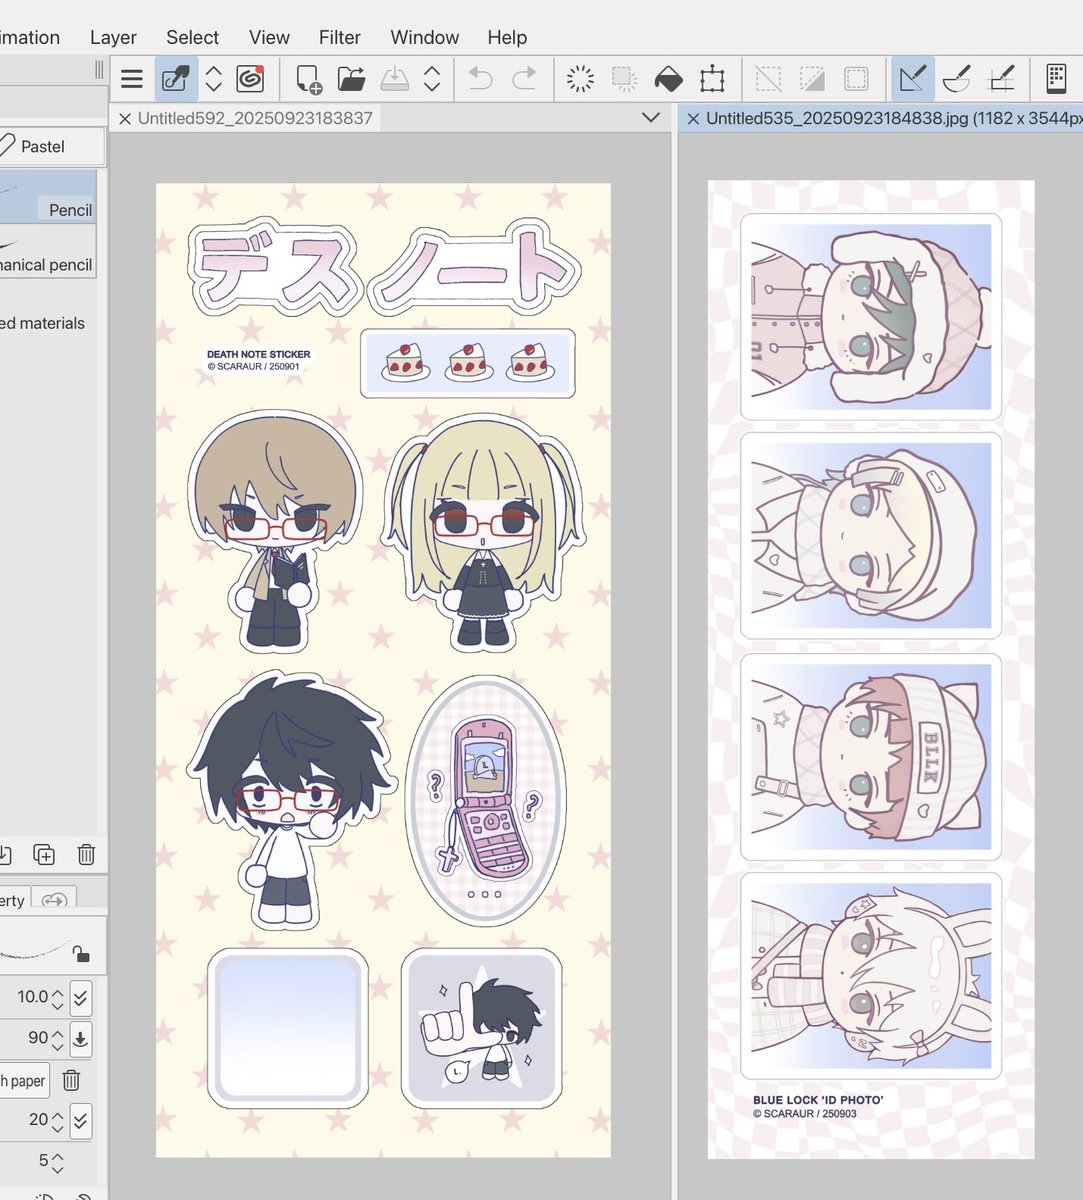The width and height of the screenshot is (1083, 1200).
Task: Click the Show selection border icon
Action: 856,79
